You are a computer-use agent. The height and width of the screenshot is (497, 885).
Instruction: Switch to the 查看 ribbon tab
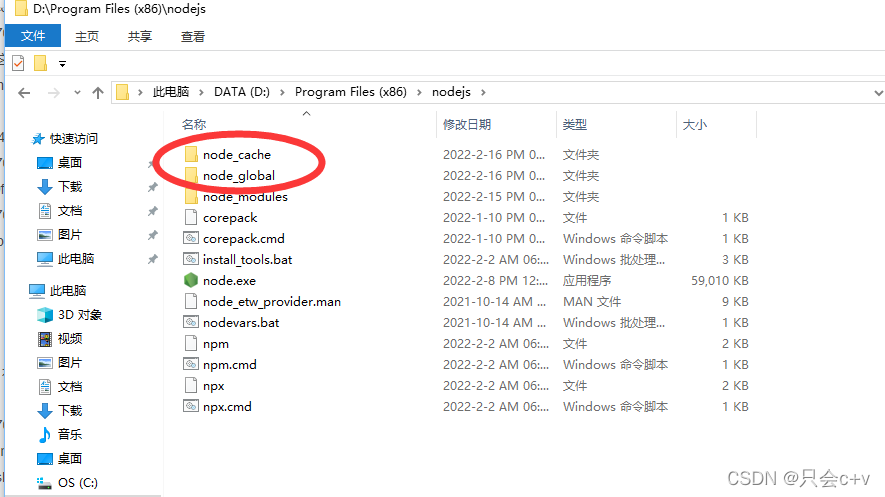coord(192,37)
